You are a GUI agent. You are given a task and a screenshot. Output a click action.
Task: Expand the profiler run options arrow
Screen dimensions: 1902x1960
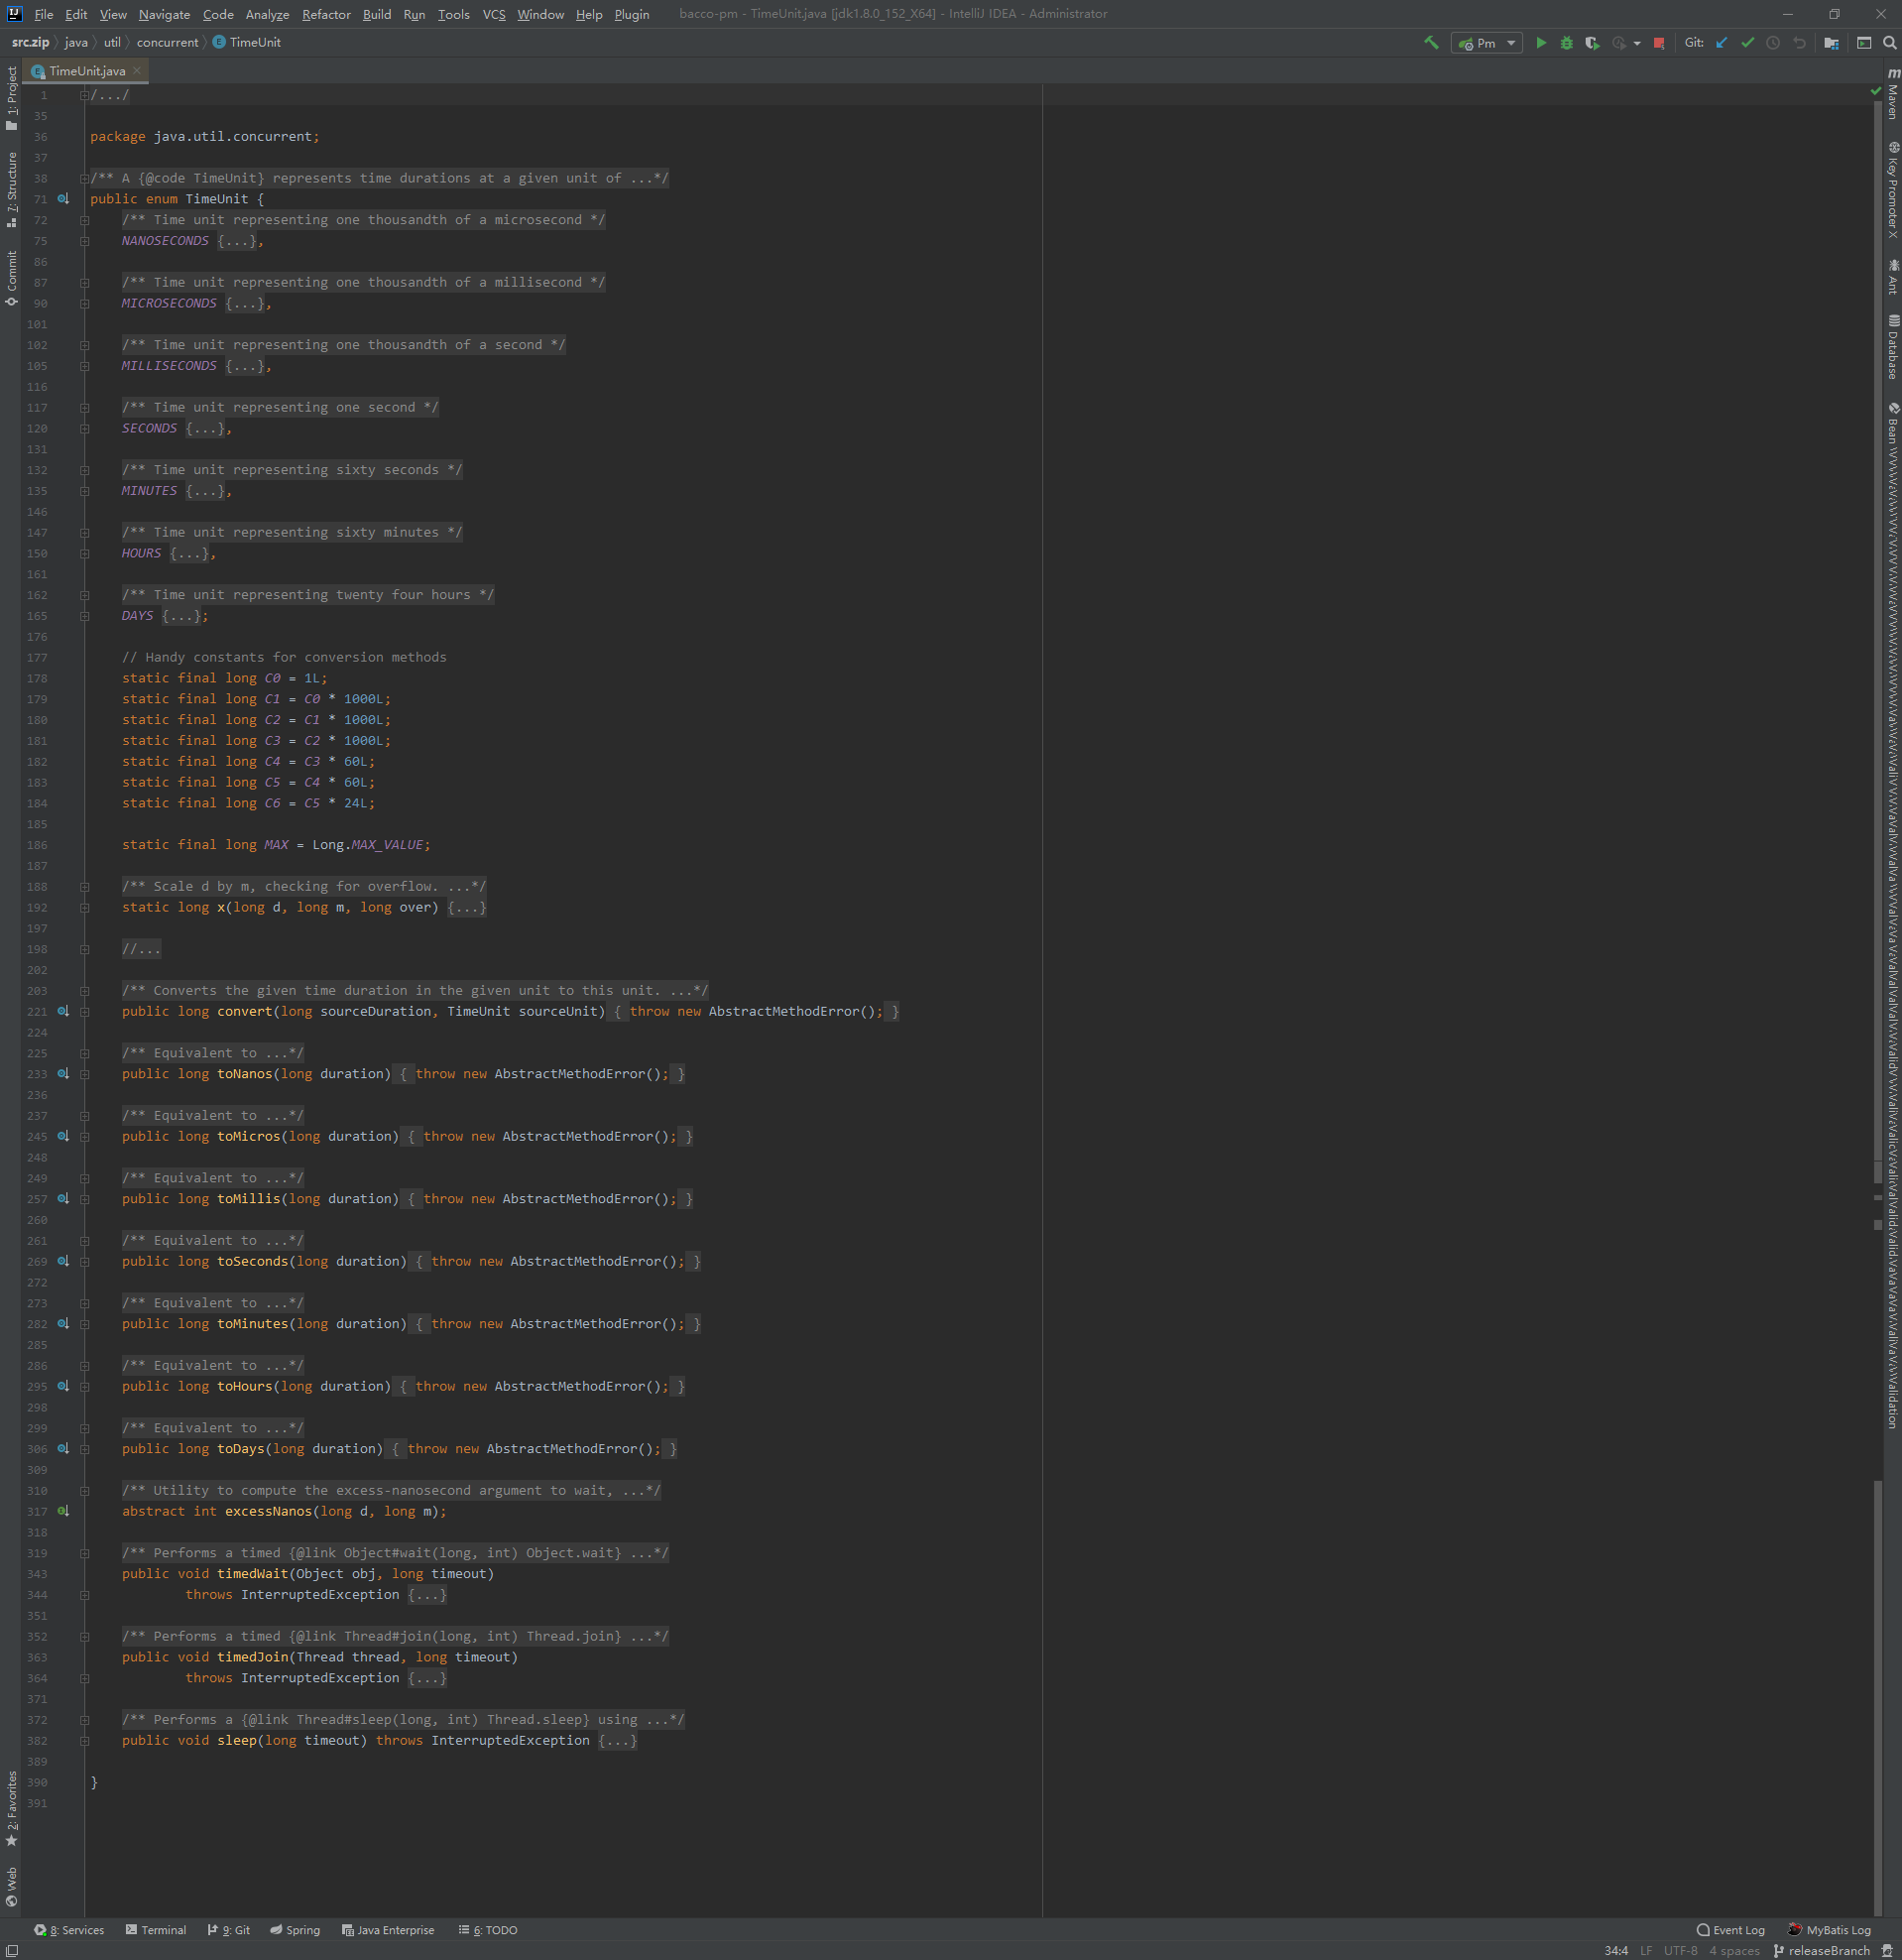pos(1637,43)
